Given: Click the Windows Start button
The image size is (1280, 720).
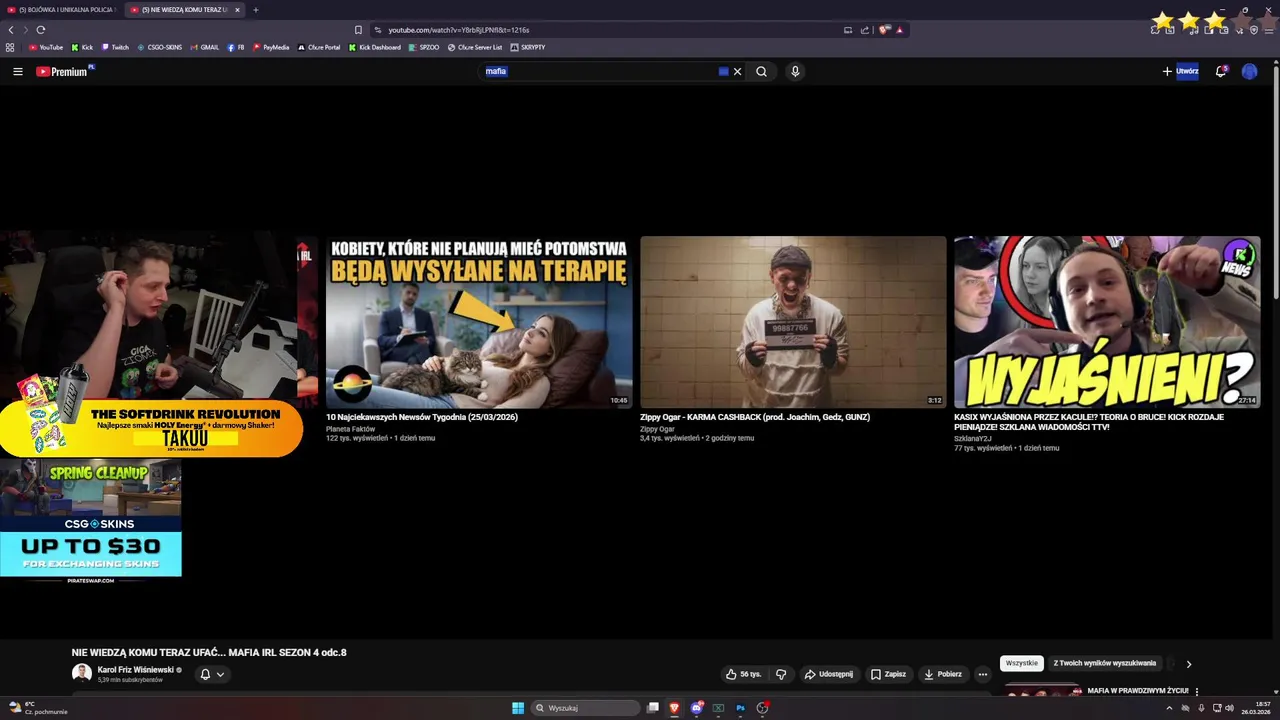Looking at the screenshot, I should coord(518,708).
